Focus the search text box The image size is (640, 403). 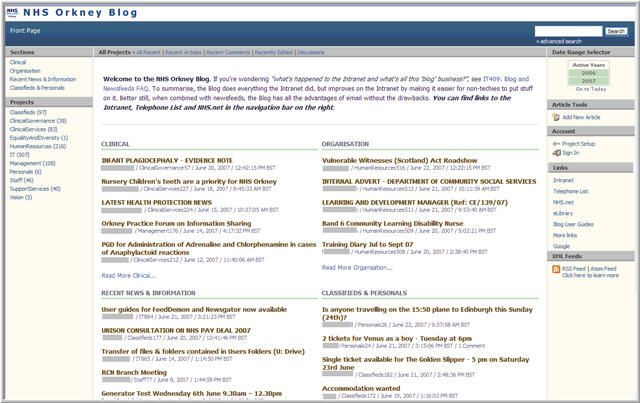568,32
